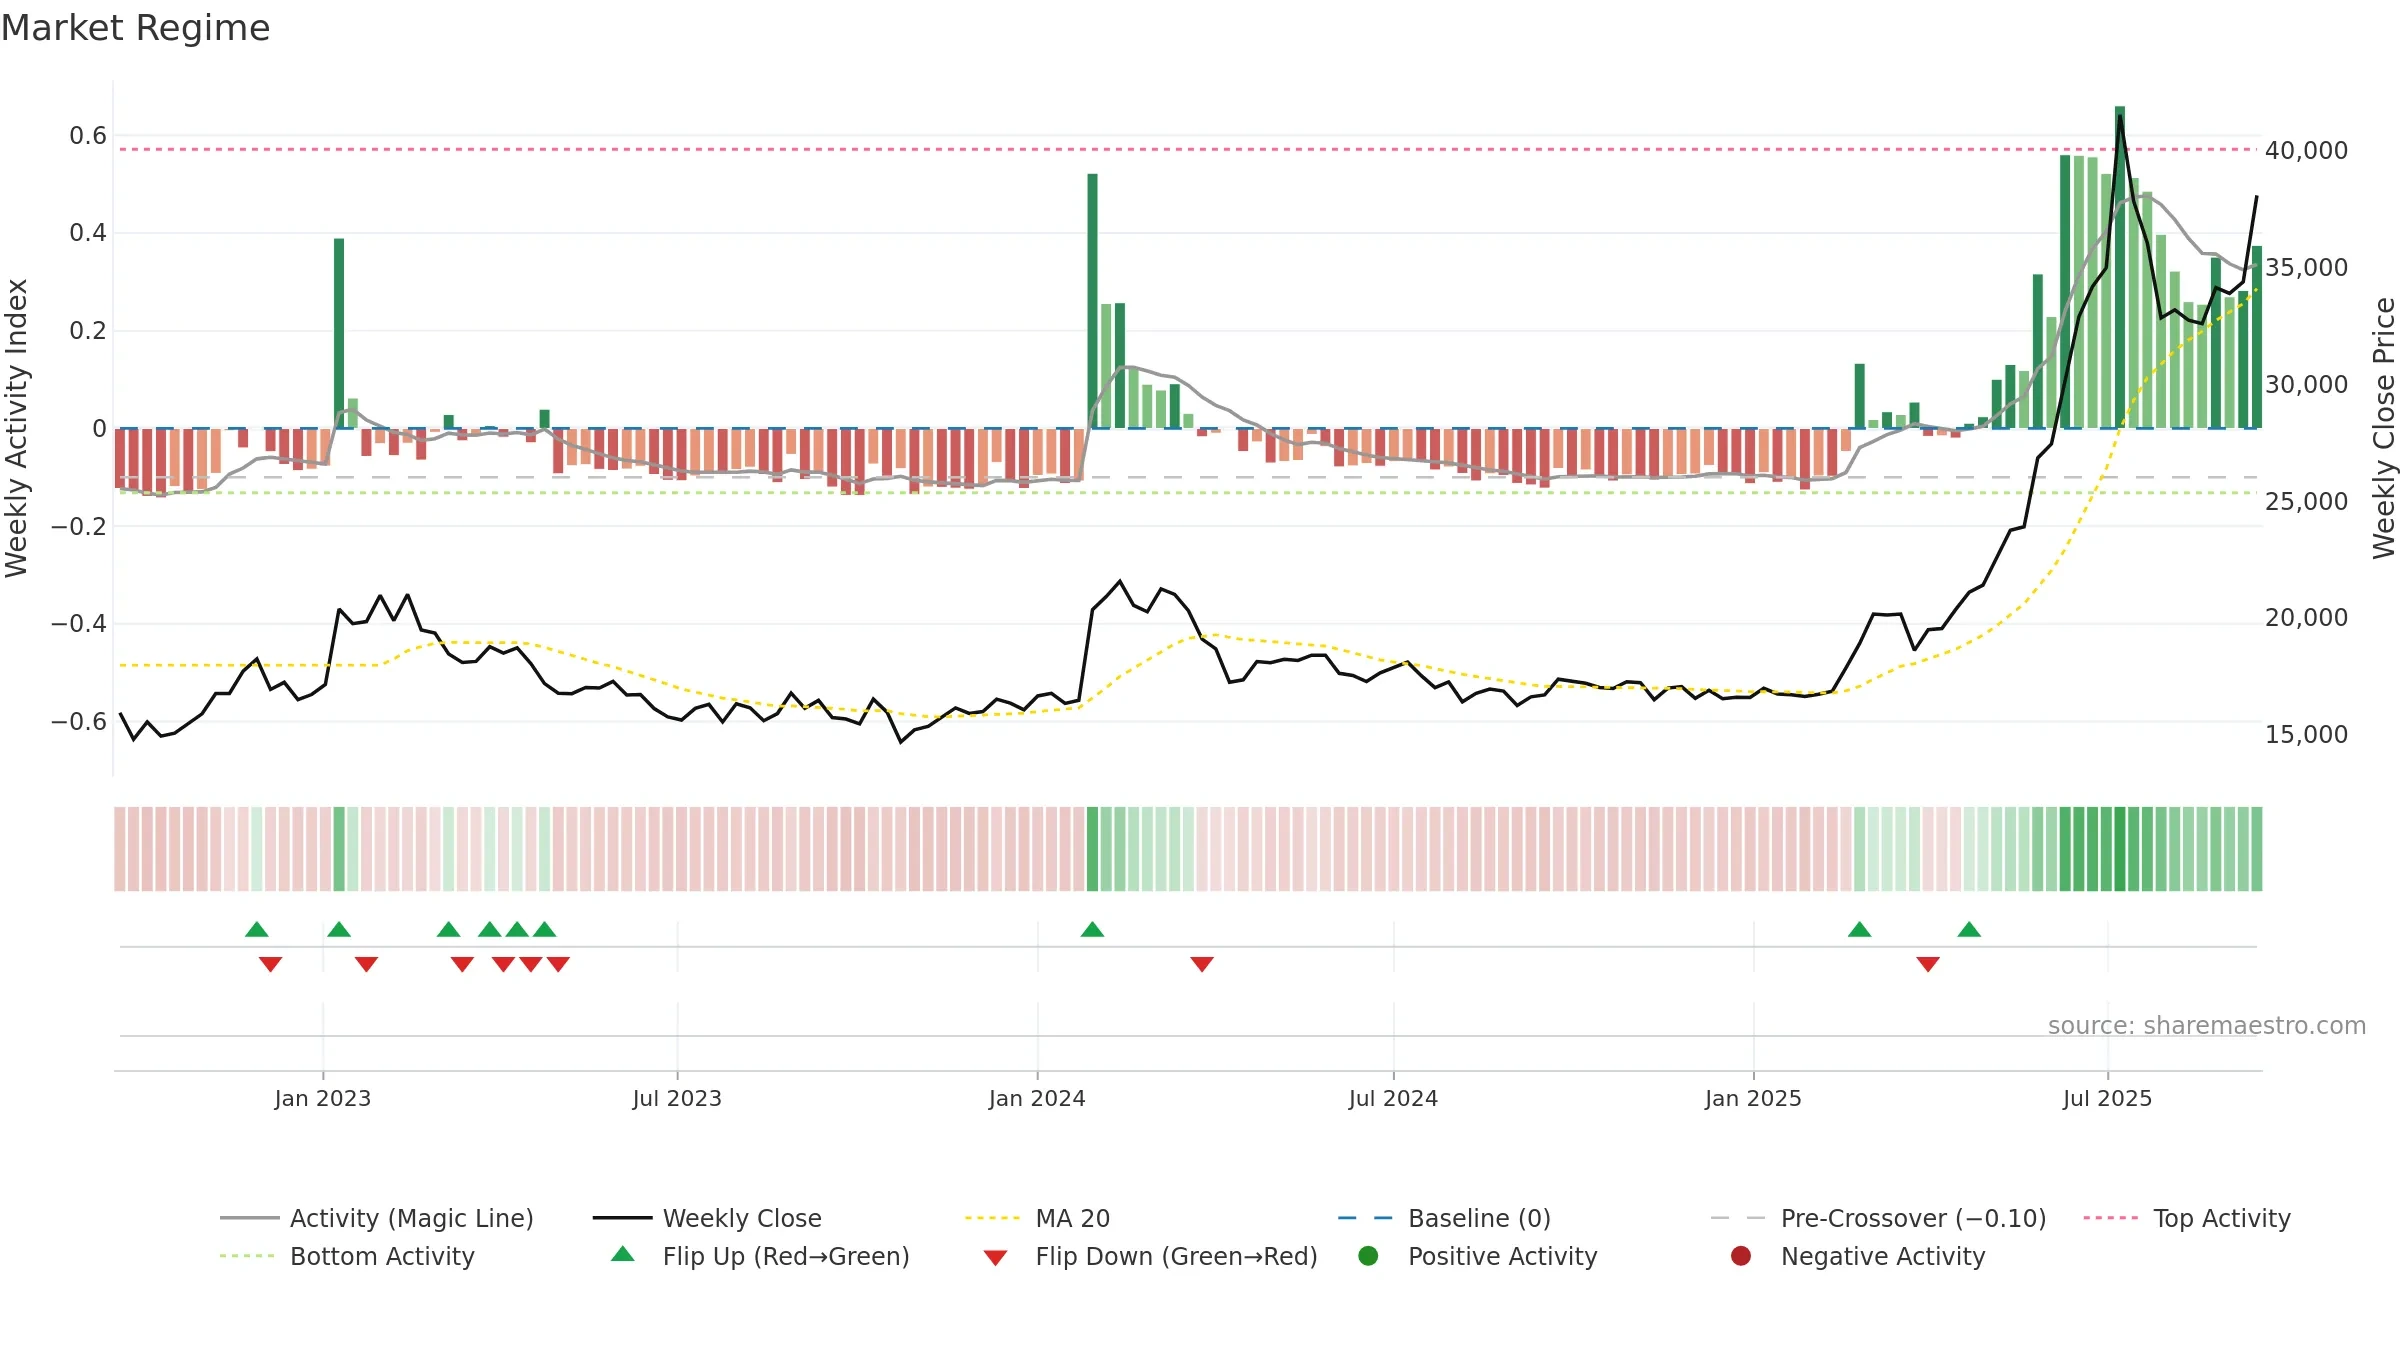This screenshot has height=1350, width=2400.
Task: Click the earliest green Flip Up marker before Jan 2023
Action: [x=257, y=930]
